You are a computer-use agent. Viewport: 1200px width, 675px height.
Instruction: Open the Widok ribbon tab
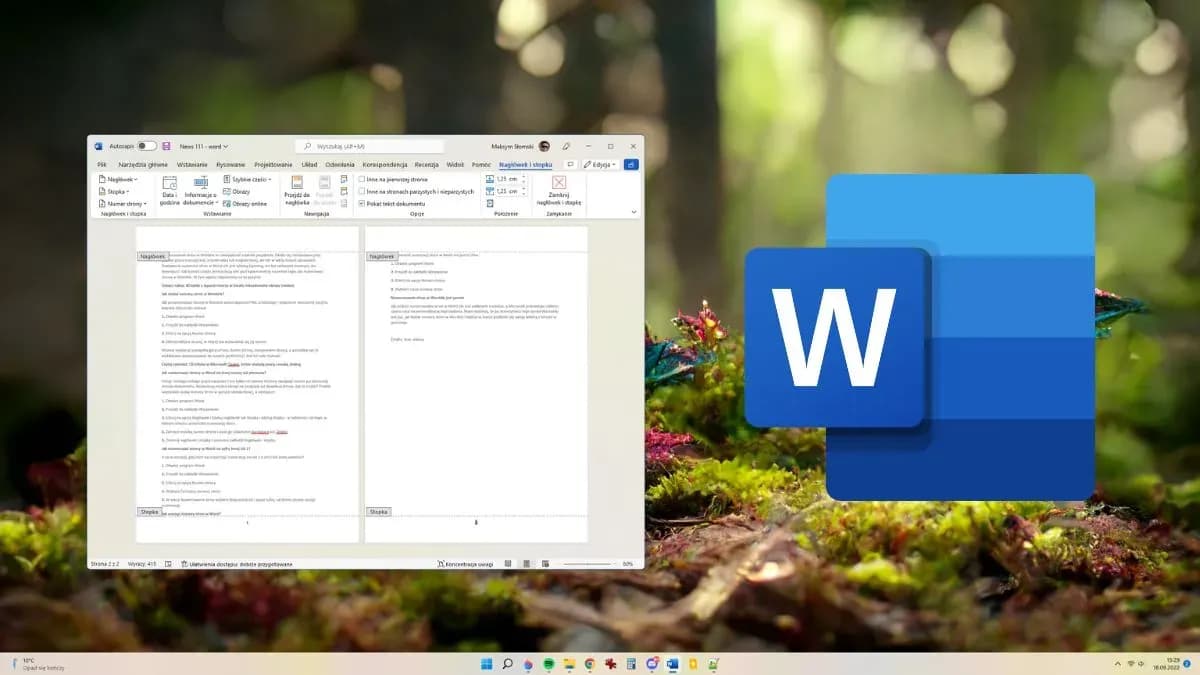[454, 163]
